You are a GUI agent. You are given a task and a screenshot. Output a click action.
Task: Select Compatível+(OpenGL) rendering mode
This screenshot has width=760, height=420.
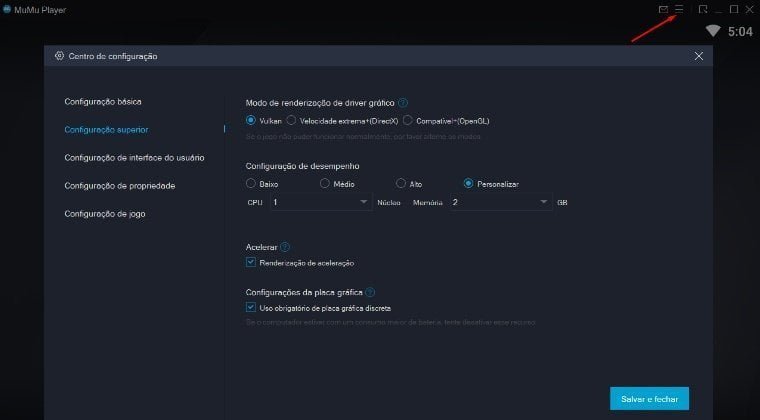click(408, 120)
